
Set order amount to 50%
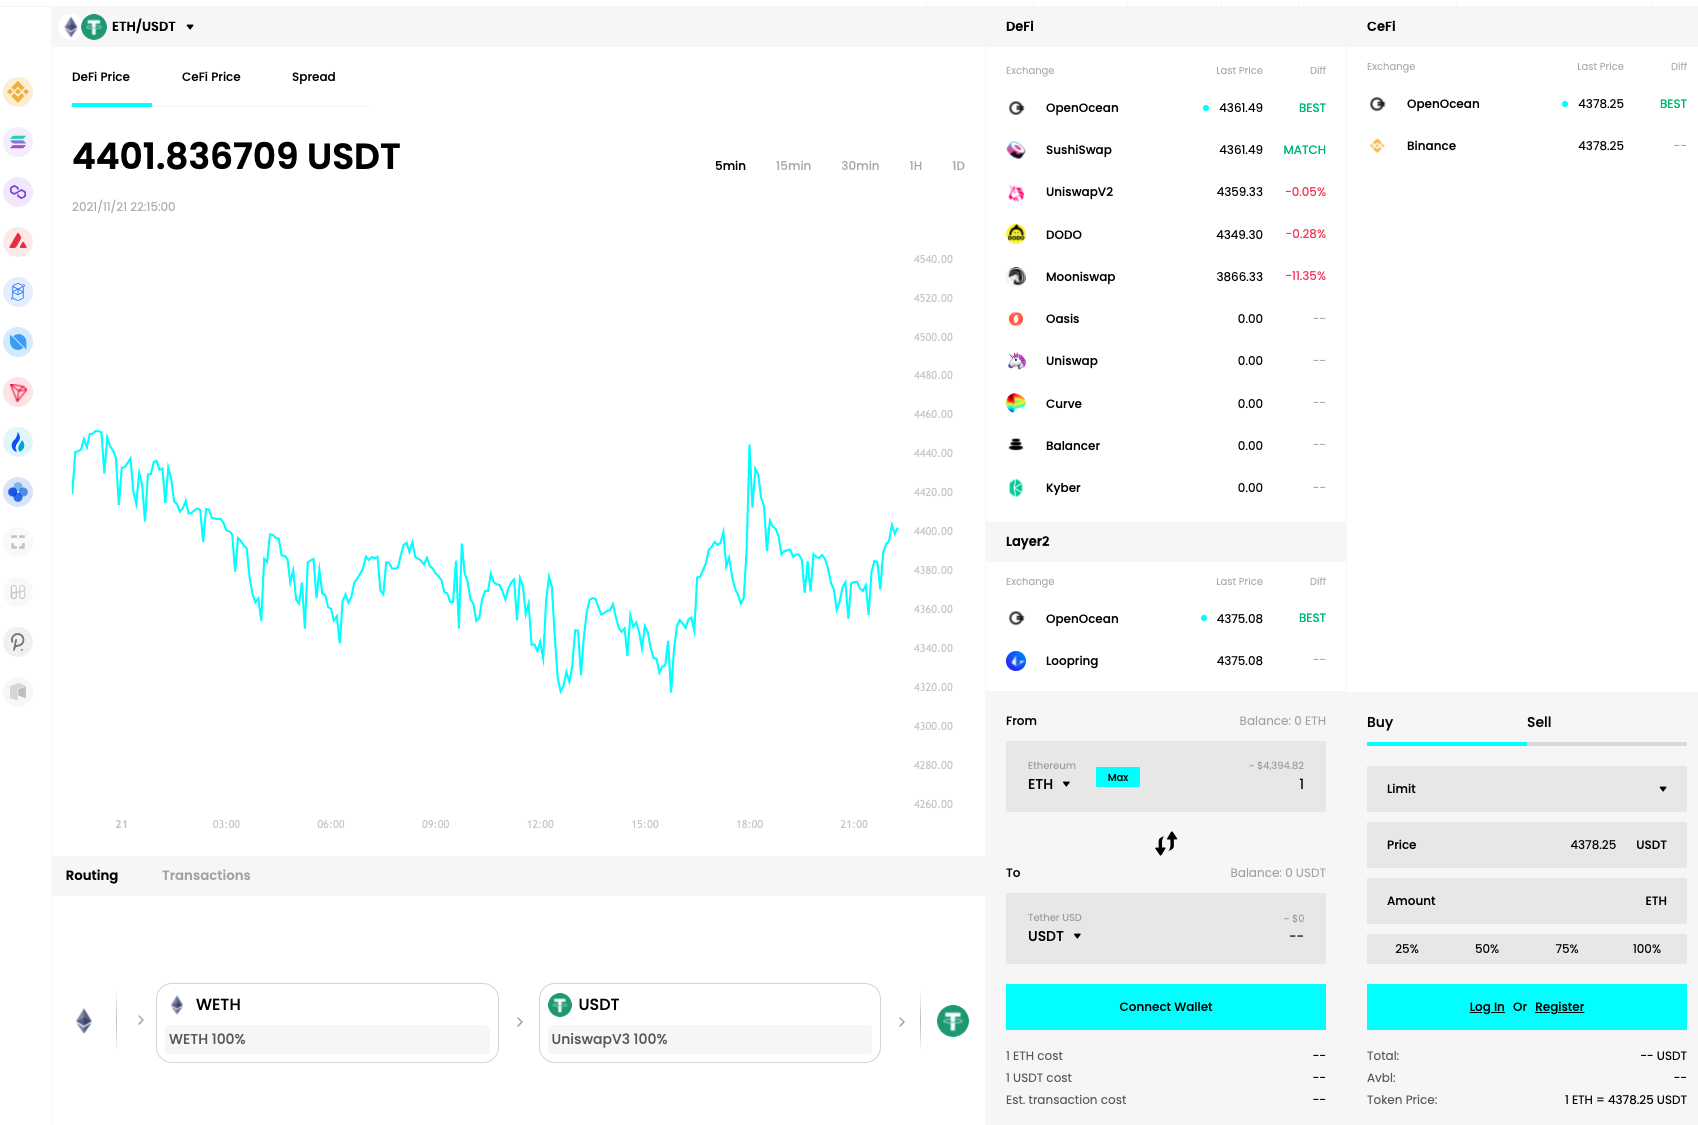pos(1486,949)
